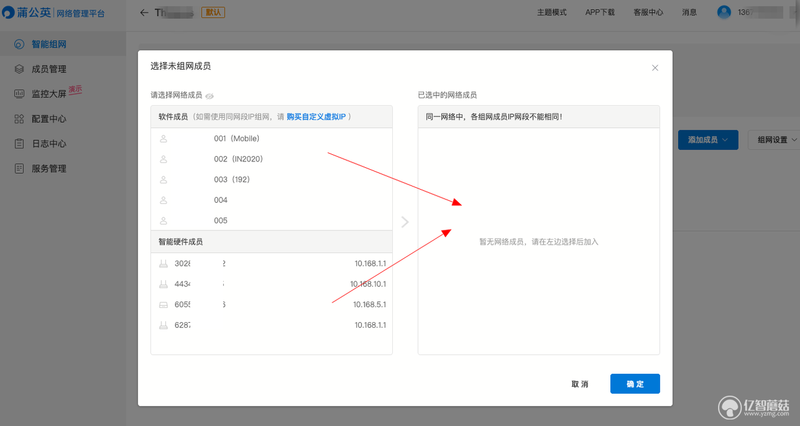Open 消息 in the header
Image resolution: width=800 pixels, height=426 pixels.
pyautogui.click(x=689, y=12)
